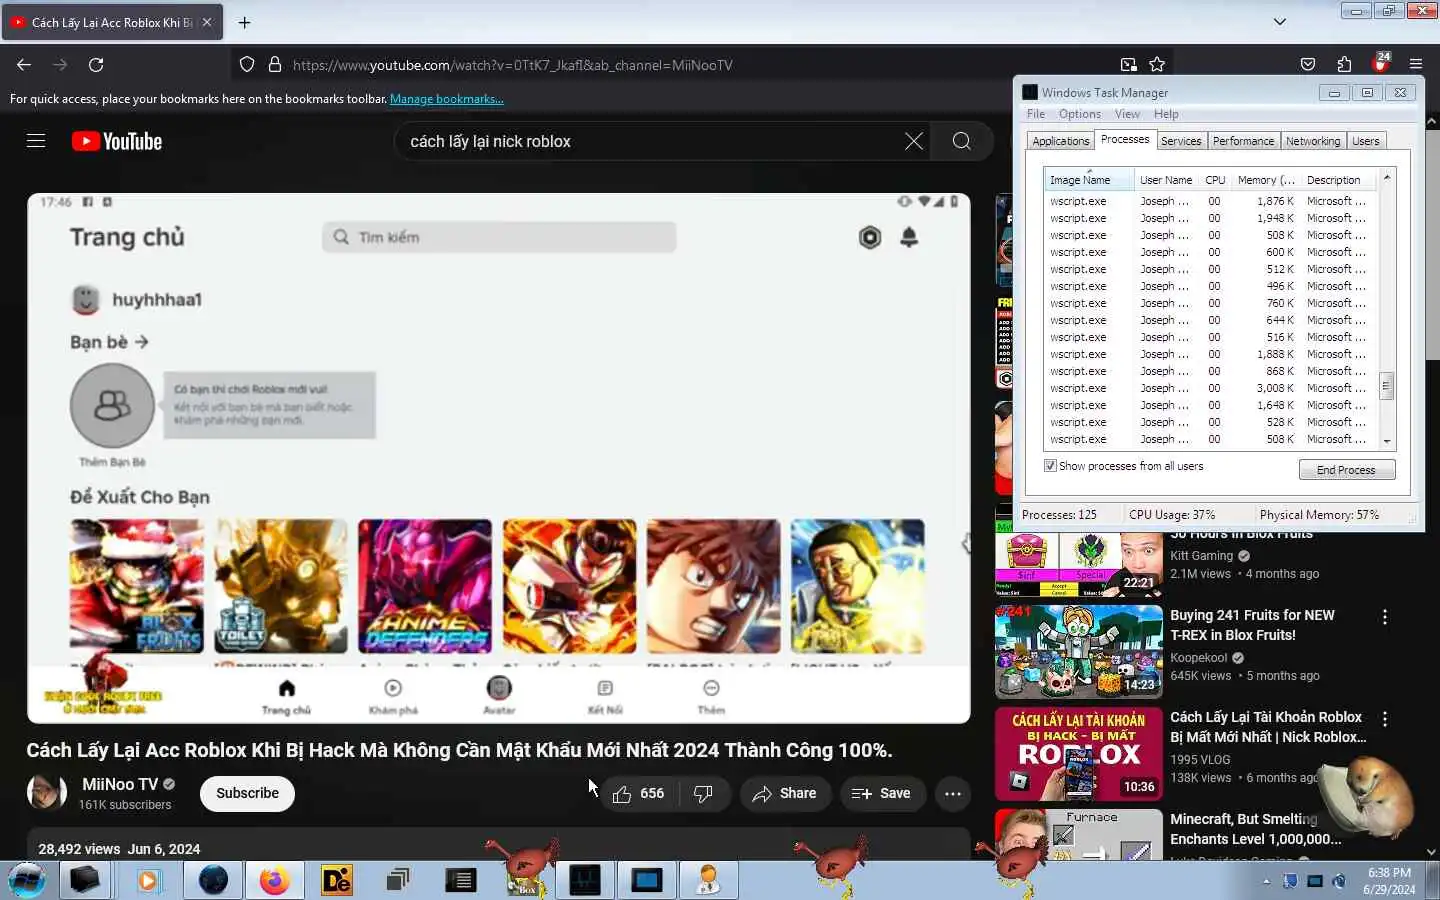Image resolution: width=1440 pixels, height=900 pixels.
Task: Open Firefox application menu
Action: pos(1416,65)
